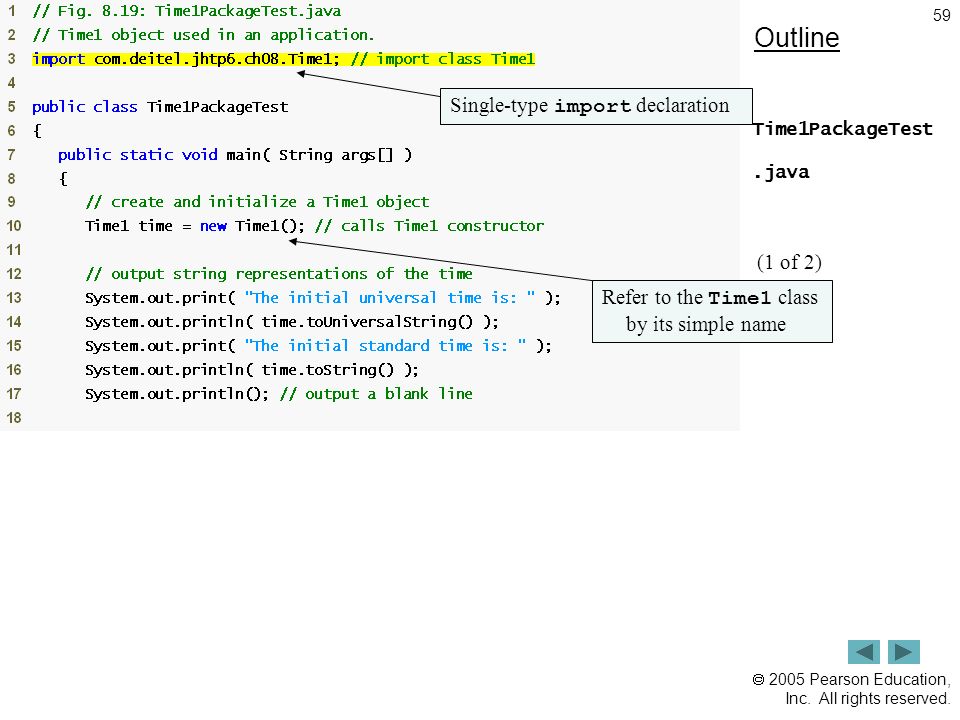
Task: Click the 'Single-type import declaration' callout text
Action: pos(590,106)
